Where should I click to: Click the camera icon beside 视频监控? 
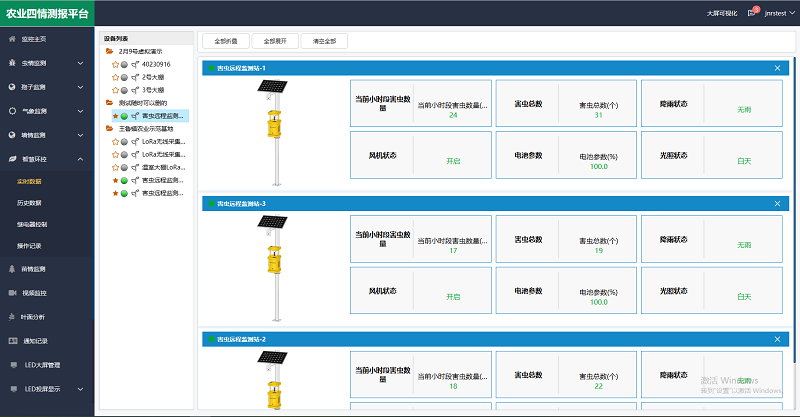tap(12, 292)
